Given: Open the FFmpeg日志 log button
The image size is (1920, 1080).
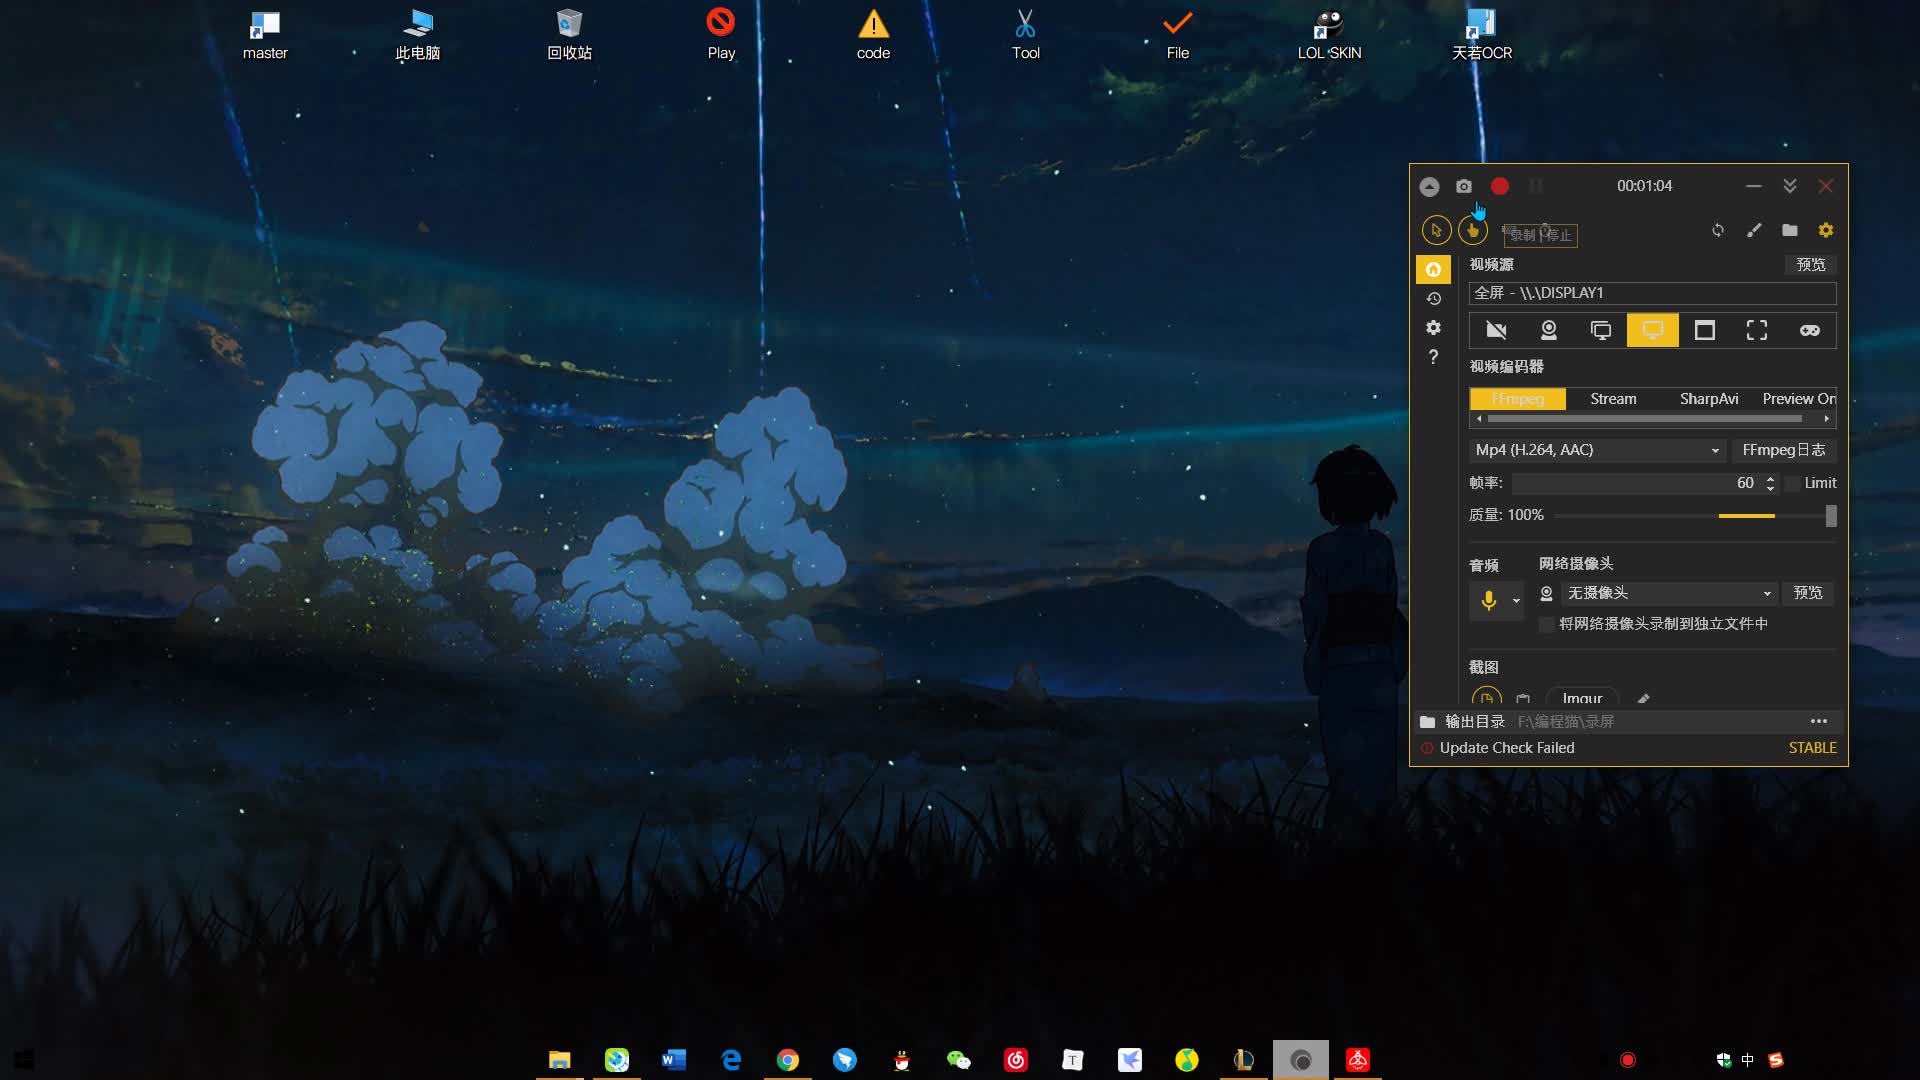Looking at the screenshot, I should coord(1784,450).
